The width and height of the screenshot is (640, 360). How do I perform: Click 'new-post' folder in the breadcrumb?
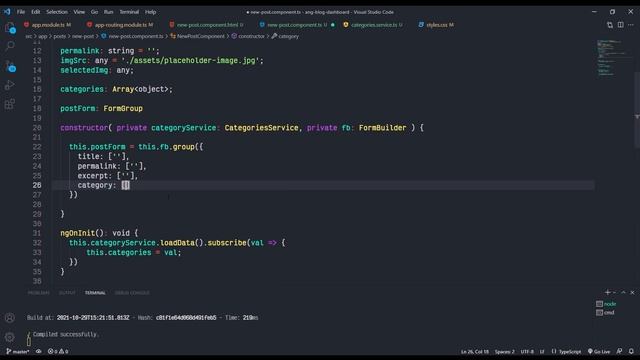(x=83, y=36)
